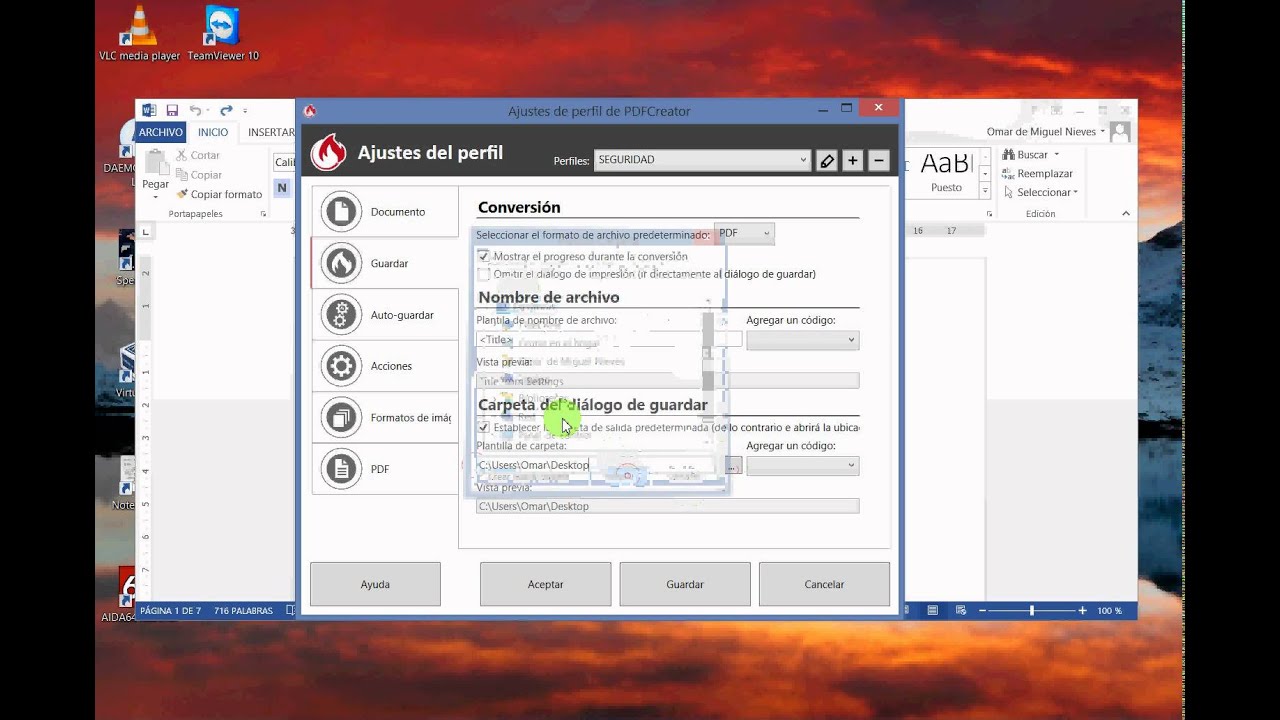Open the Auto-guardar gears icon
This screenshot has height=720, width=1280.
[342, 315]
